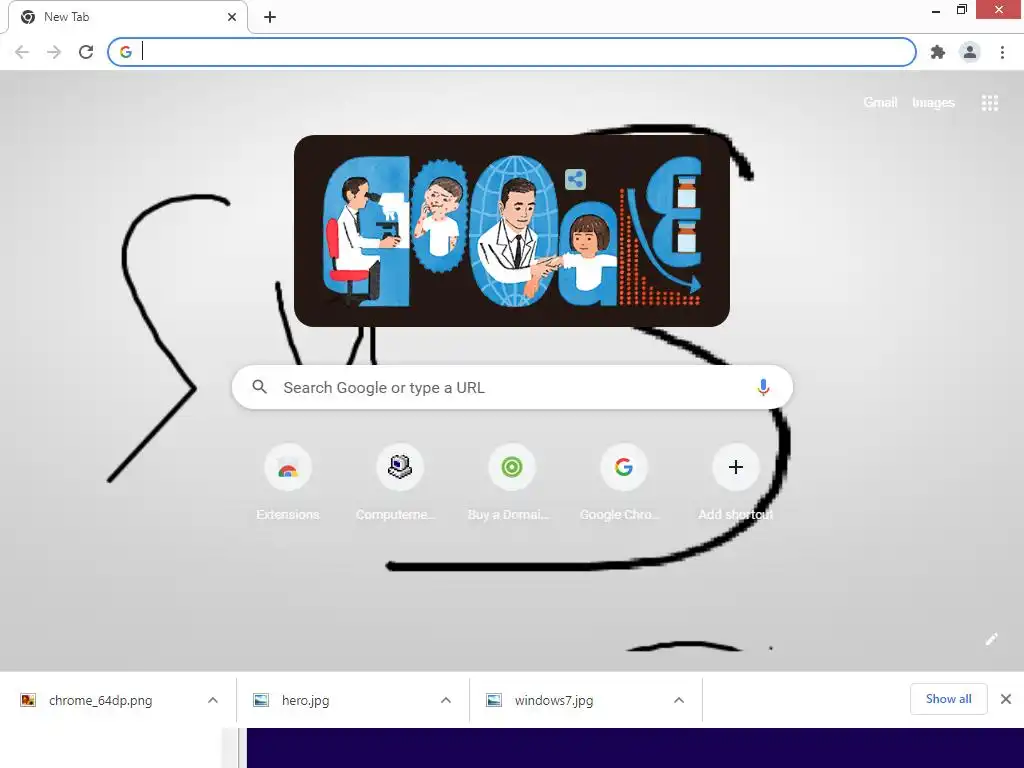Go forward with the forward arrow
The width and height of the screenshot is (1024, 768).
[54, 52]
